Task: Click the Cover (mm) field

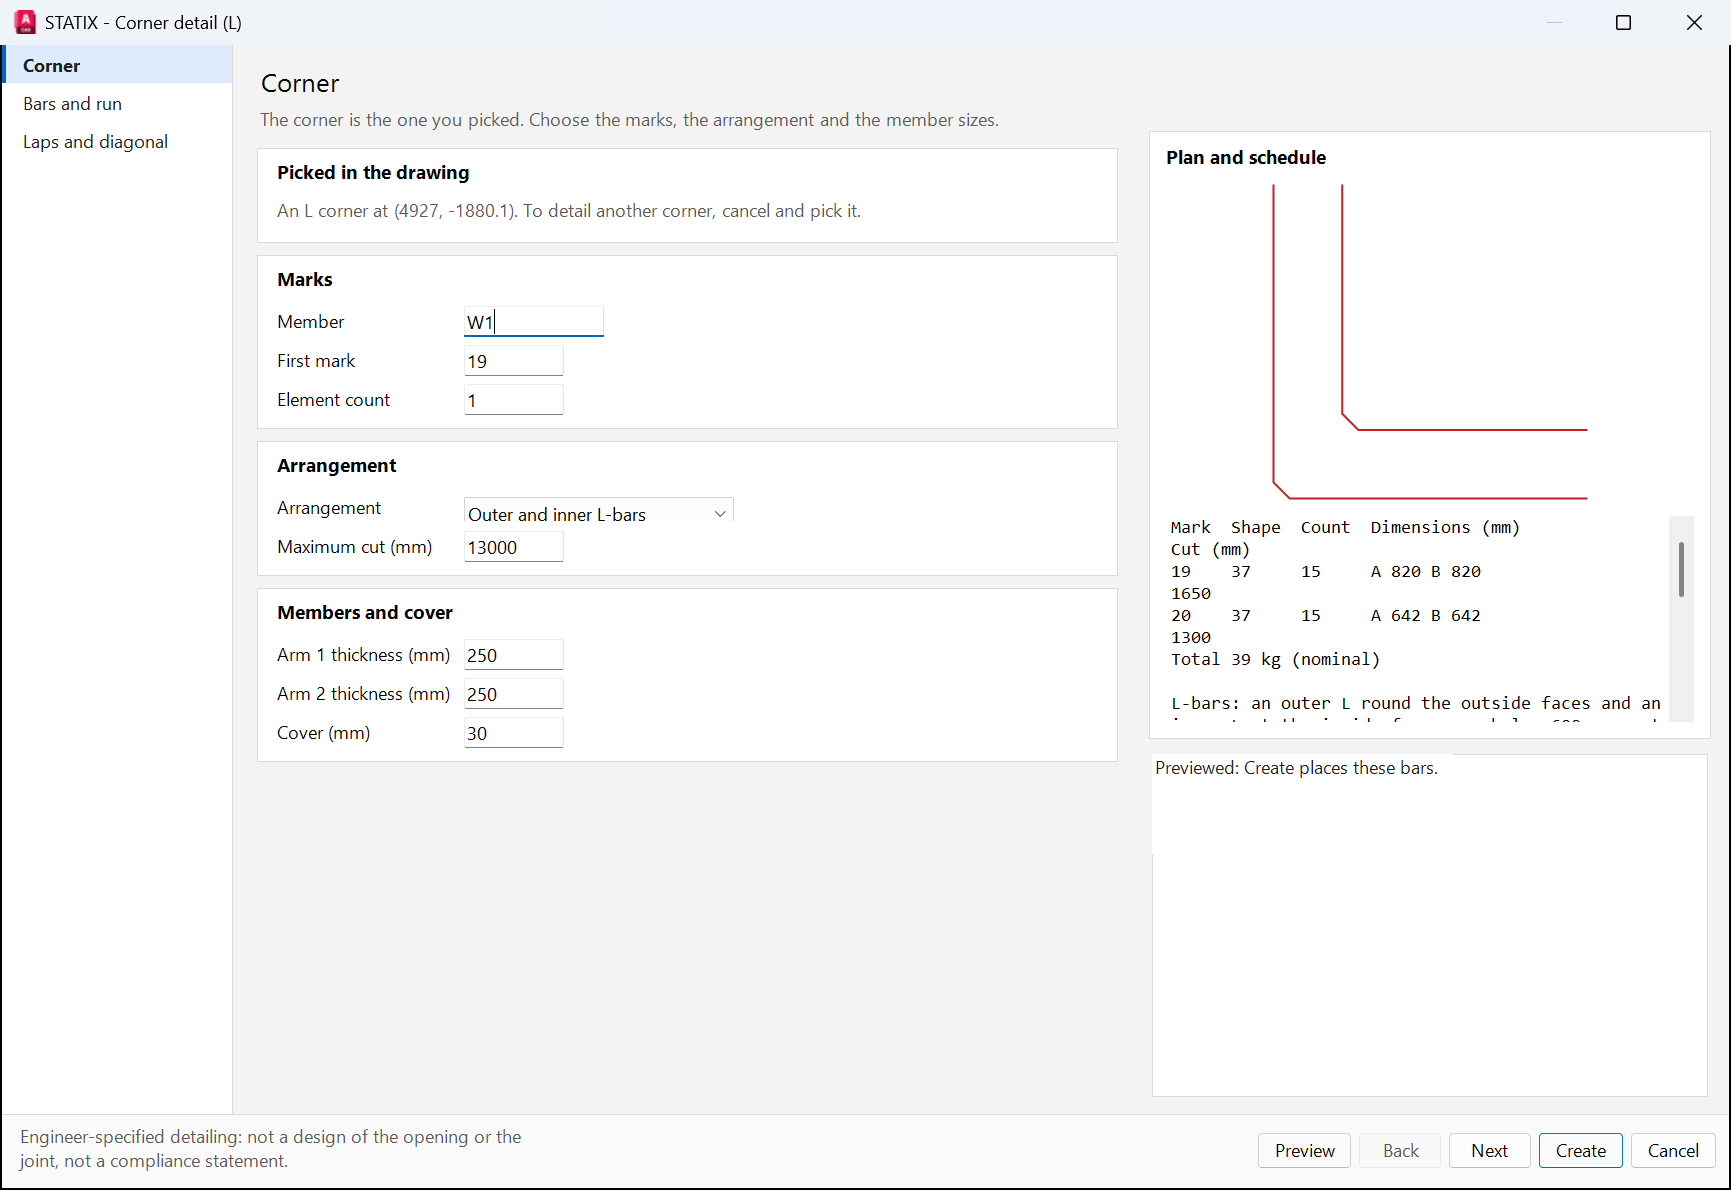Action: point(514,733)
